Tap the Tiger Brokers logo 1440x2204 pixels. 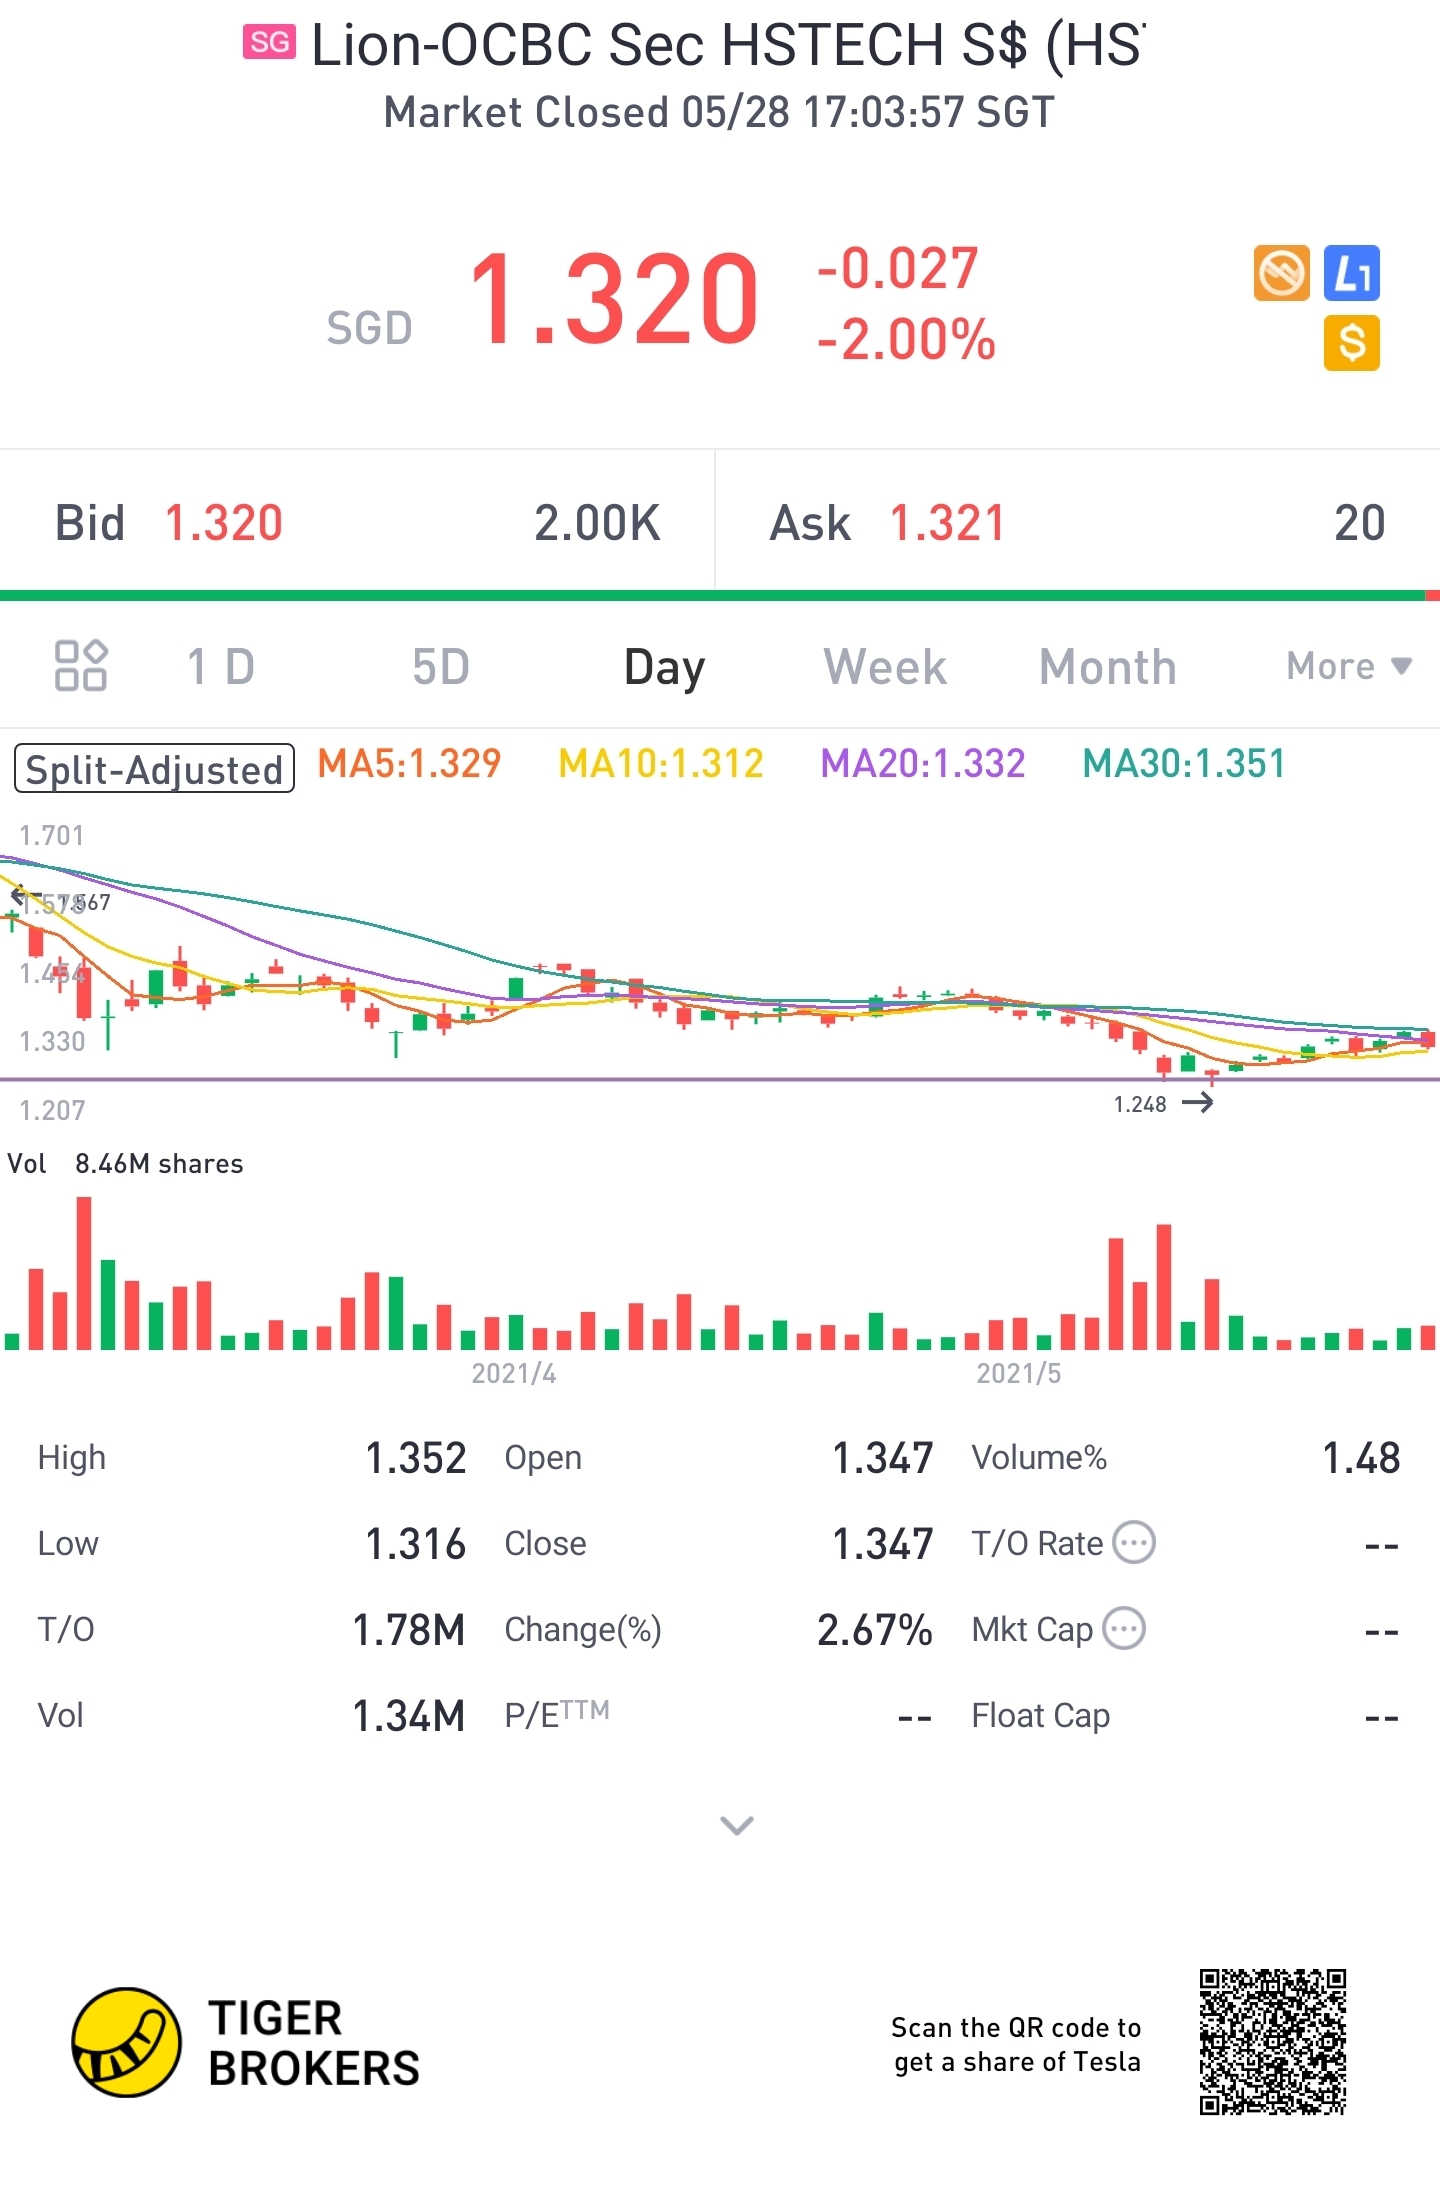pyautogui.click(x=245, y=2042)
